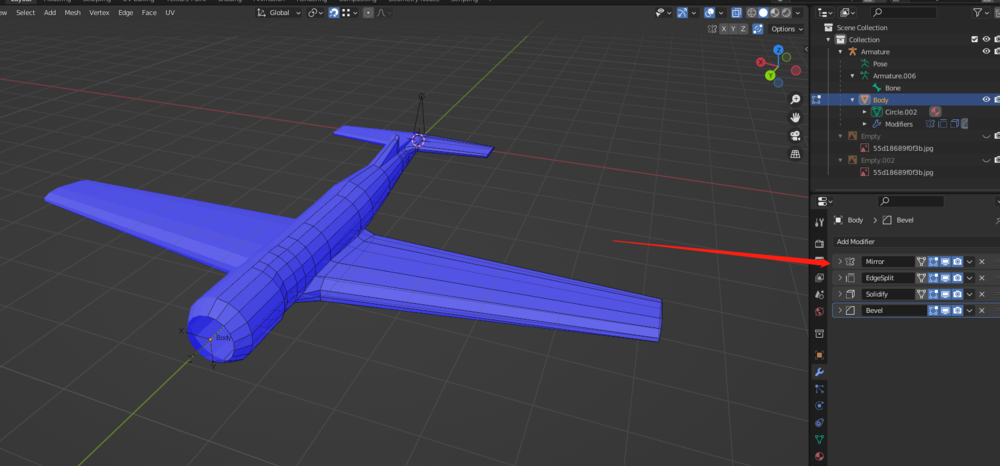Select Bone in outliner

[892, 88]
